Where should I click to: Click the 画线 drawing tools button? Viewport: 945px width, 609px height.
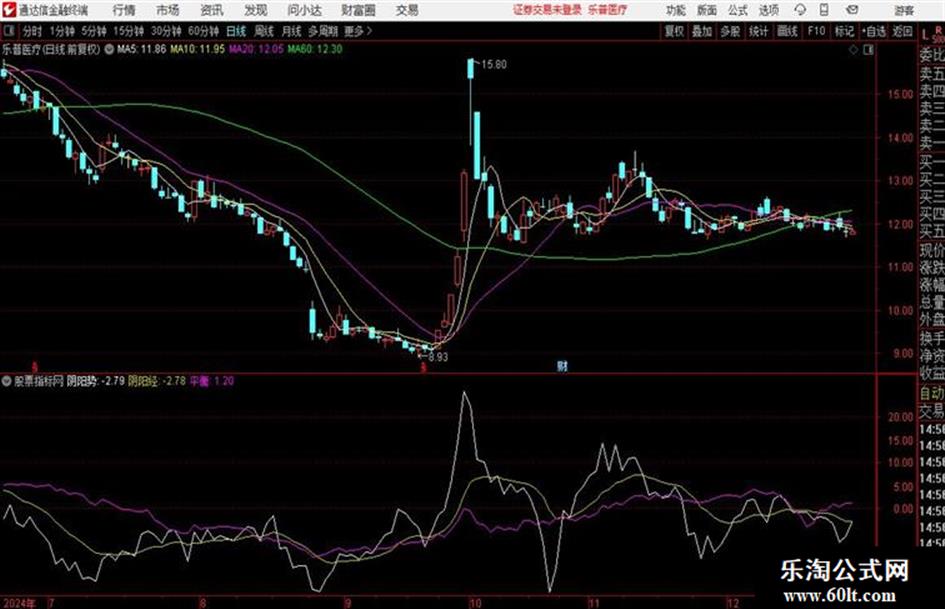(787, 31)
